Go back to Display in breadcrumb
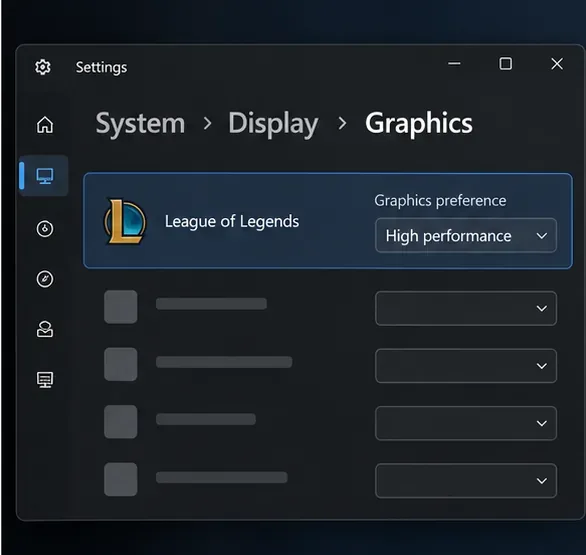The image size is (586, 555). [273, 124]
